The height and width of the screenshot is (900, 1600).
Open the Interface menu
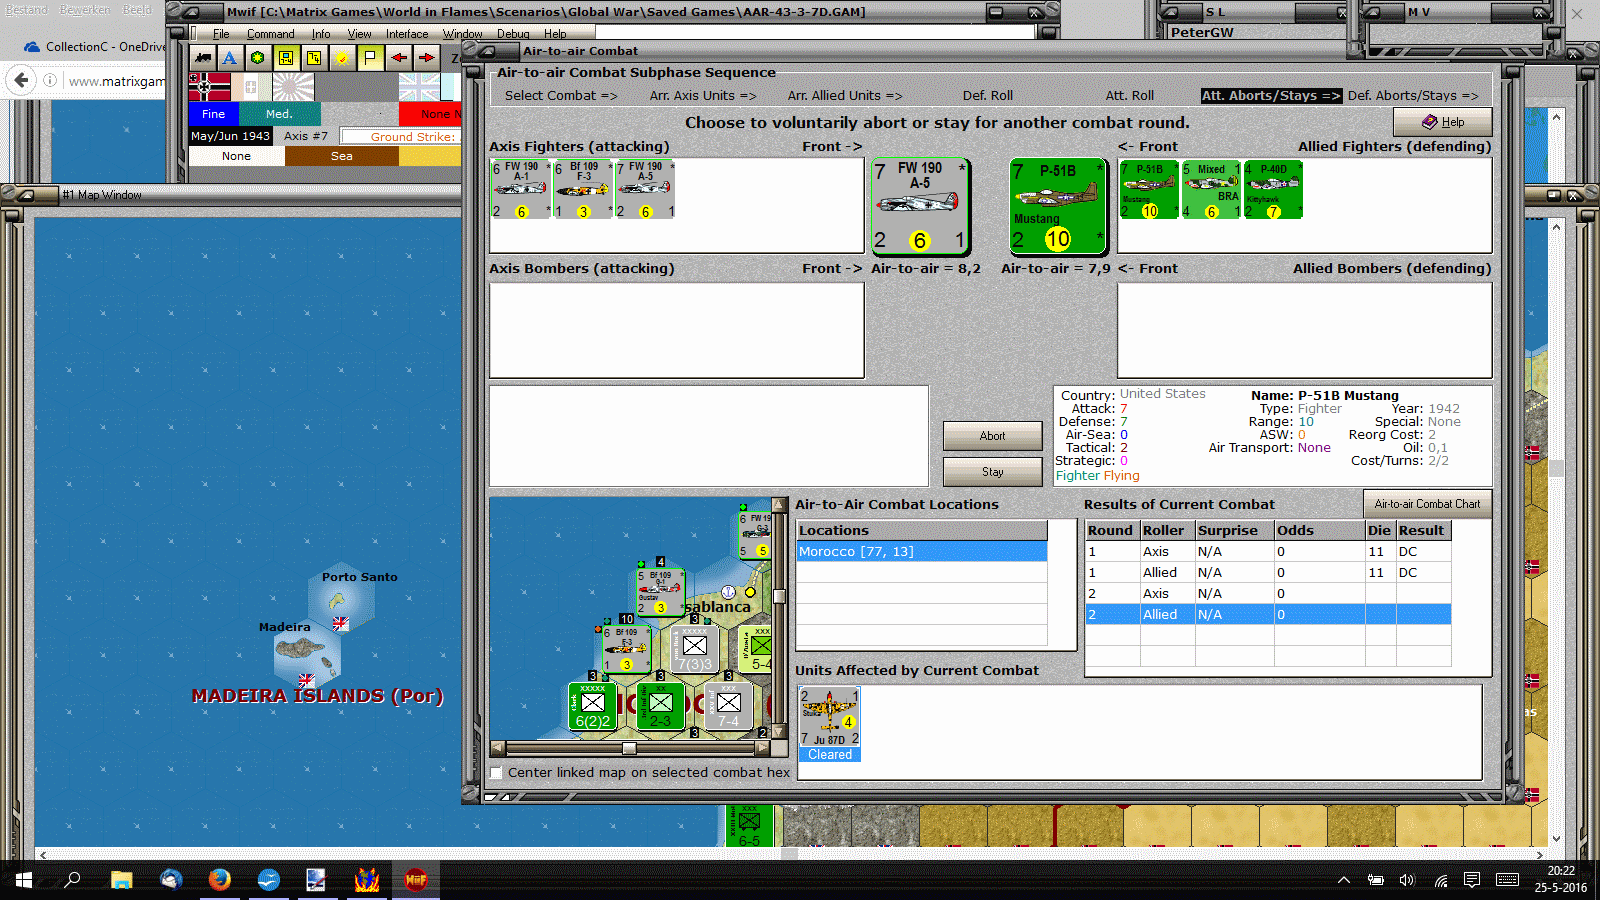coord(407,34)
